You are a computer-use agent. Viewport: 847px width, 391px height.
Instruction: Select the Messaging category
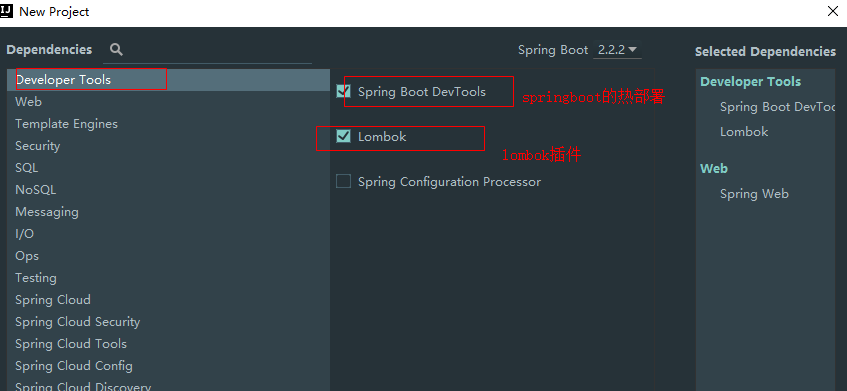168,212
